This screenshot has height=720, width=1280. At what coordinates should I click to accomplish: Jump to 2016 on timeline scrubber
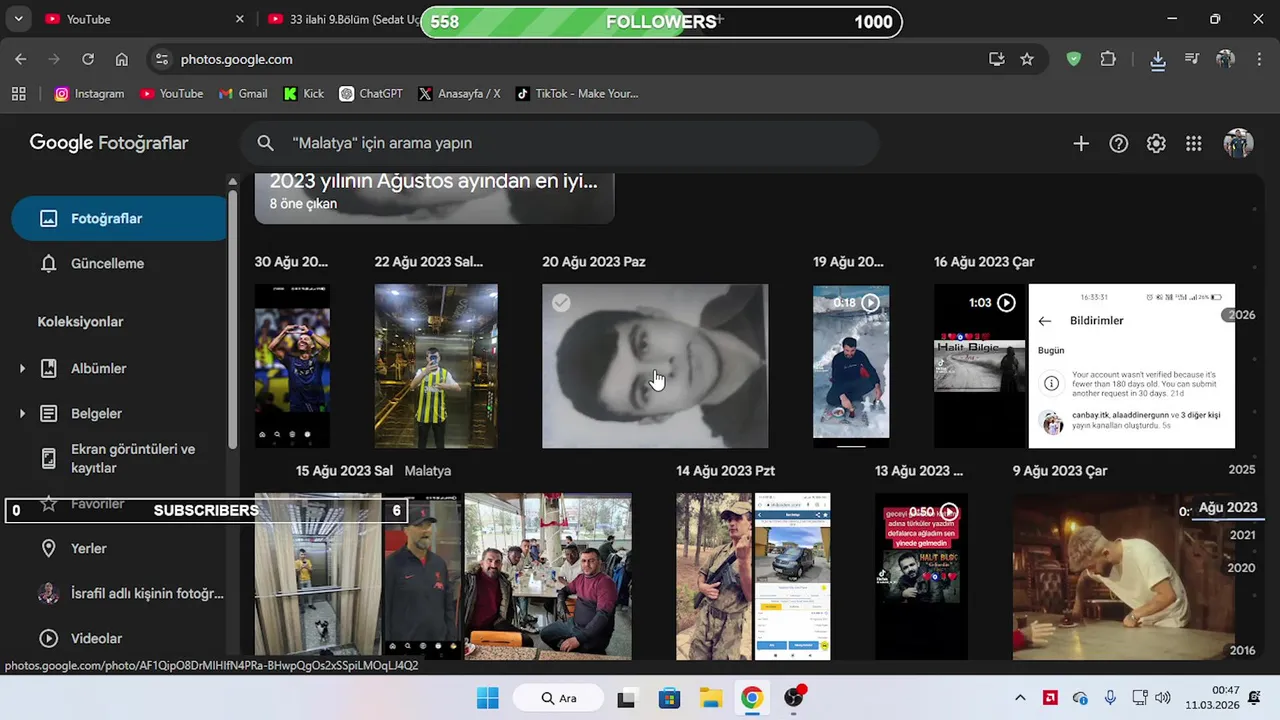pyautogui.click(x=1242, y=650)
